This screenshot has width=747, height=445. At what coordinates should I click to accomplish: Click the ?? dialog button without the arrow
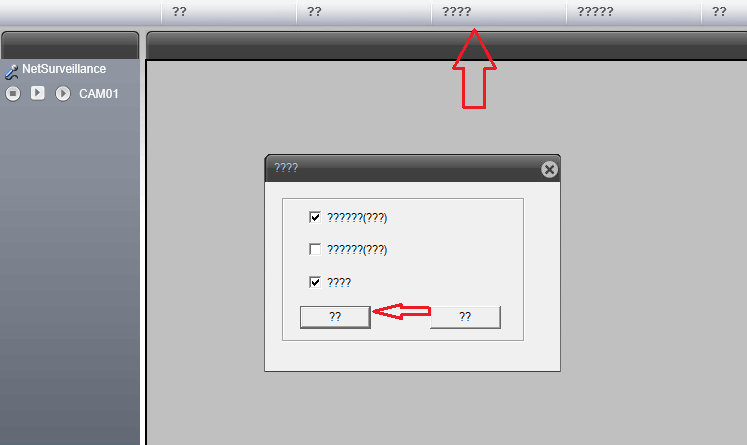(465, 317)
